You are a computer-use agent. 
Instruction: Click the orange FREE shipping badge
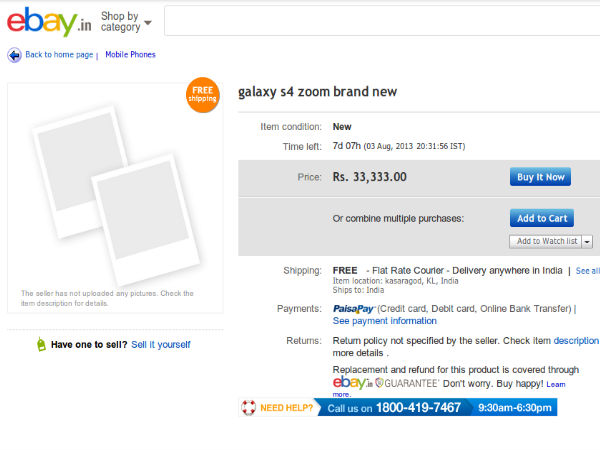pyautogui.click(x=202, y=95)
